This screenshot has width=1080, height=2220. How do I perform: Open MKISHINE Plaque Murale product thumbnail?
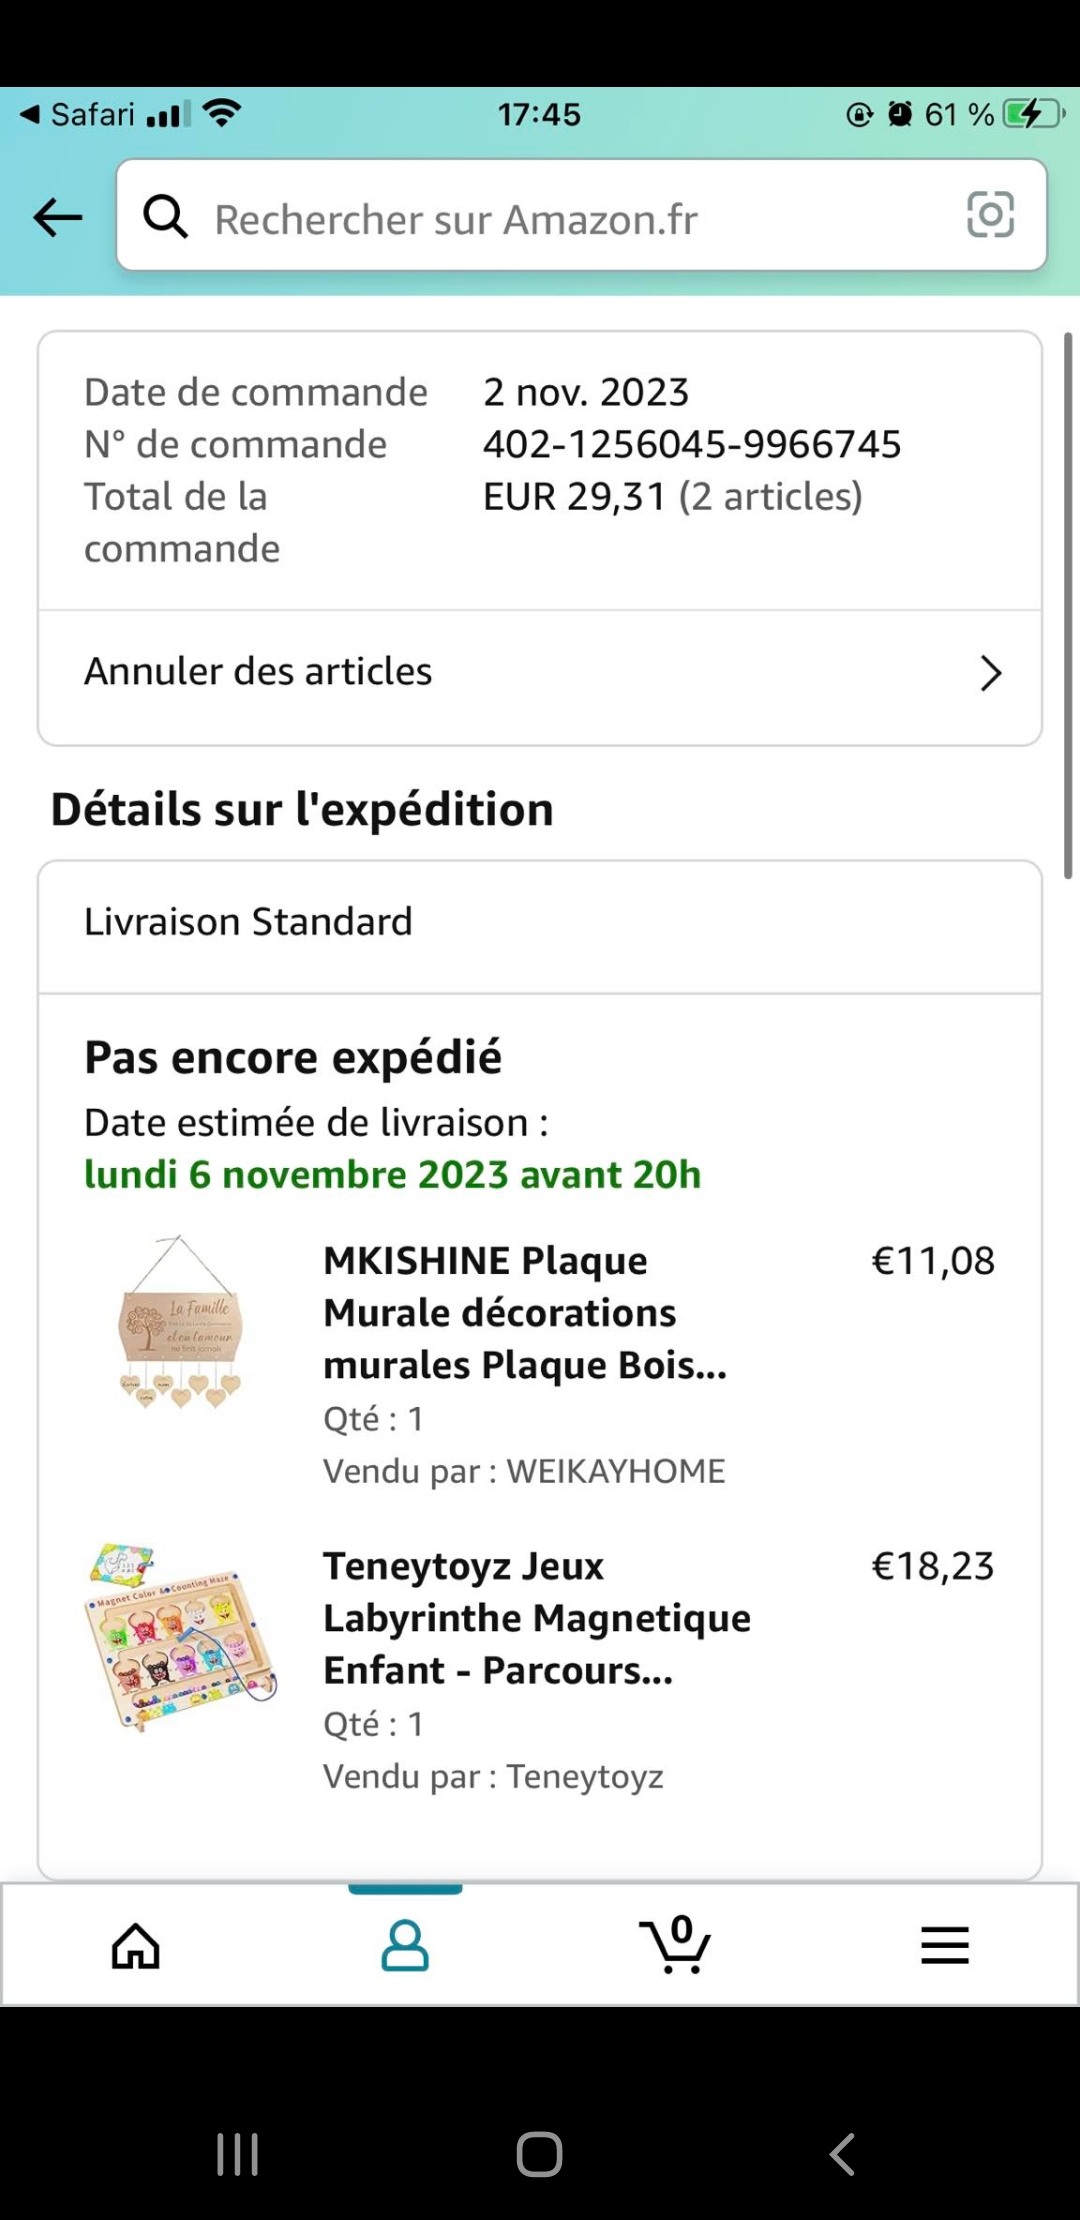(x=180, y=1322)
